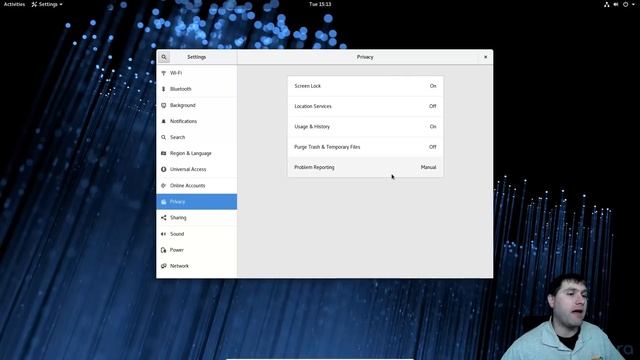
Task: Open the Screen Lock row
Action: click(x=365, y=86)
